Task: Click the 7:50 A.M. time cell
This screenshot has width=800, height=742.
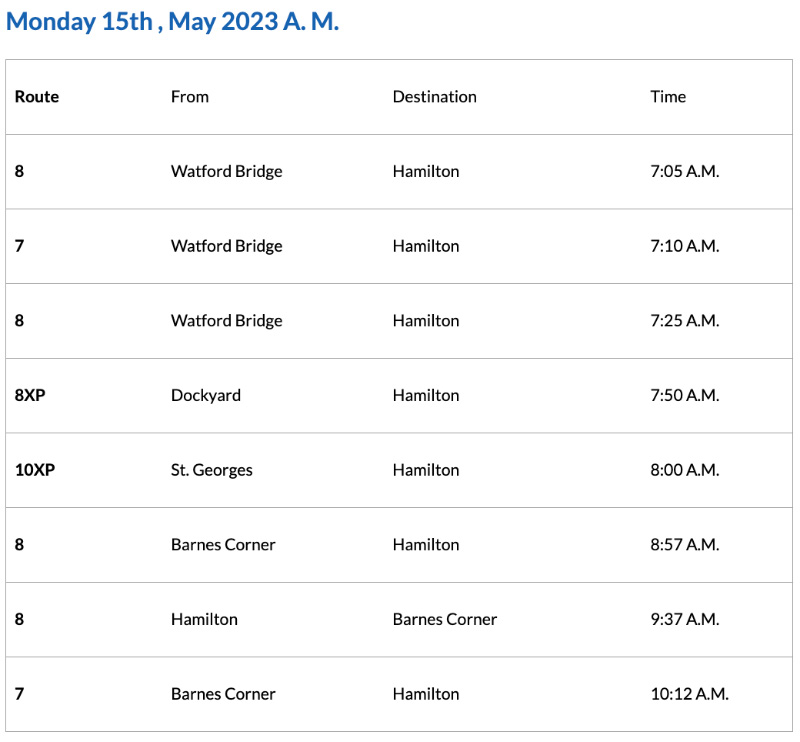Action: point(684,395)
